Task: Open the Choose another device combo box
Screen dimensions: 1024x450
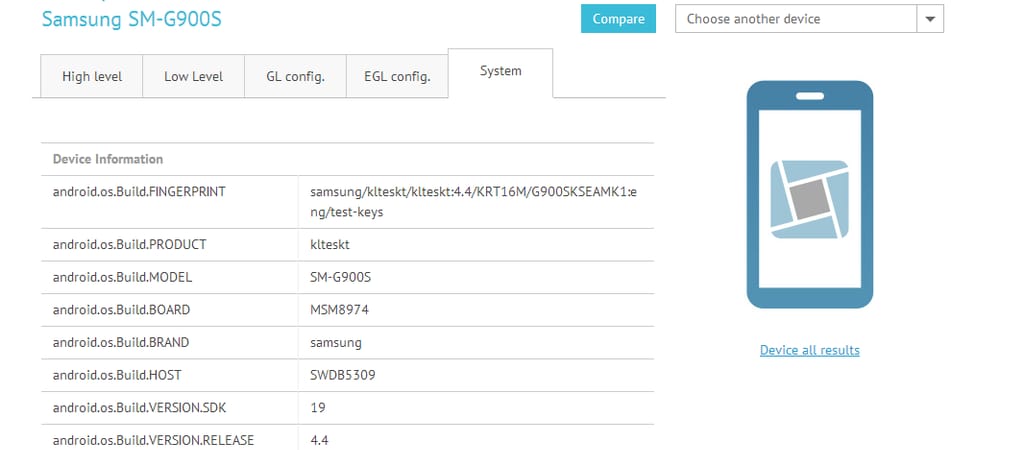Action: coord(796,19)
